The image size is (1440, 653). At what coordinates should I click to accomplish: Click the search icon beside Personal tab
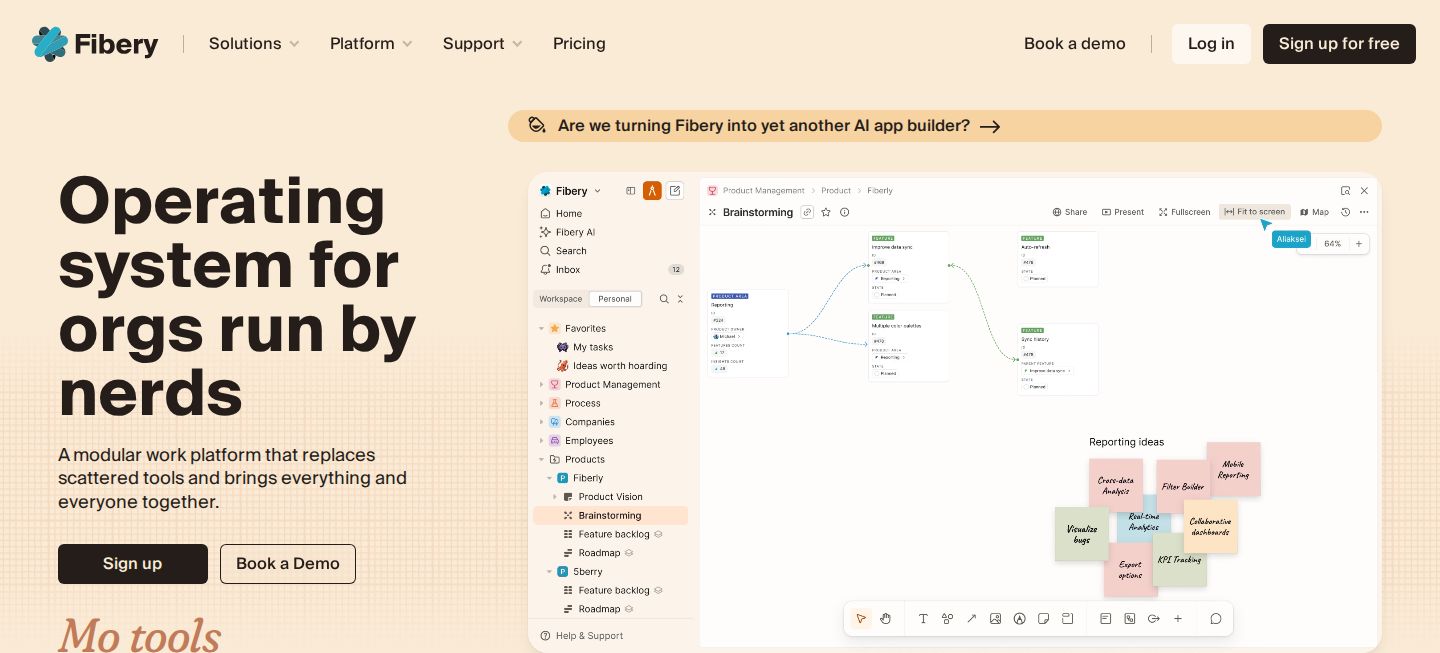tap(664, 299)
